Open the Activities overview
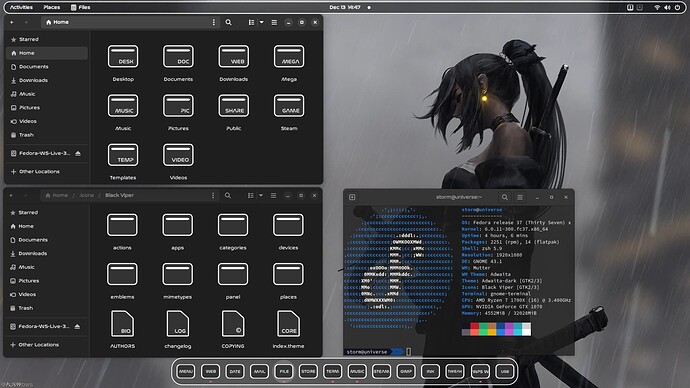Screen dimensions: 690x388 click(21, 7)
